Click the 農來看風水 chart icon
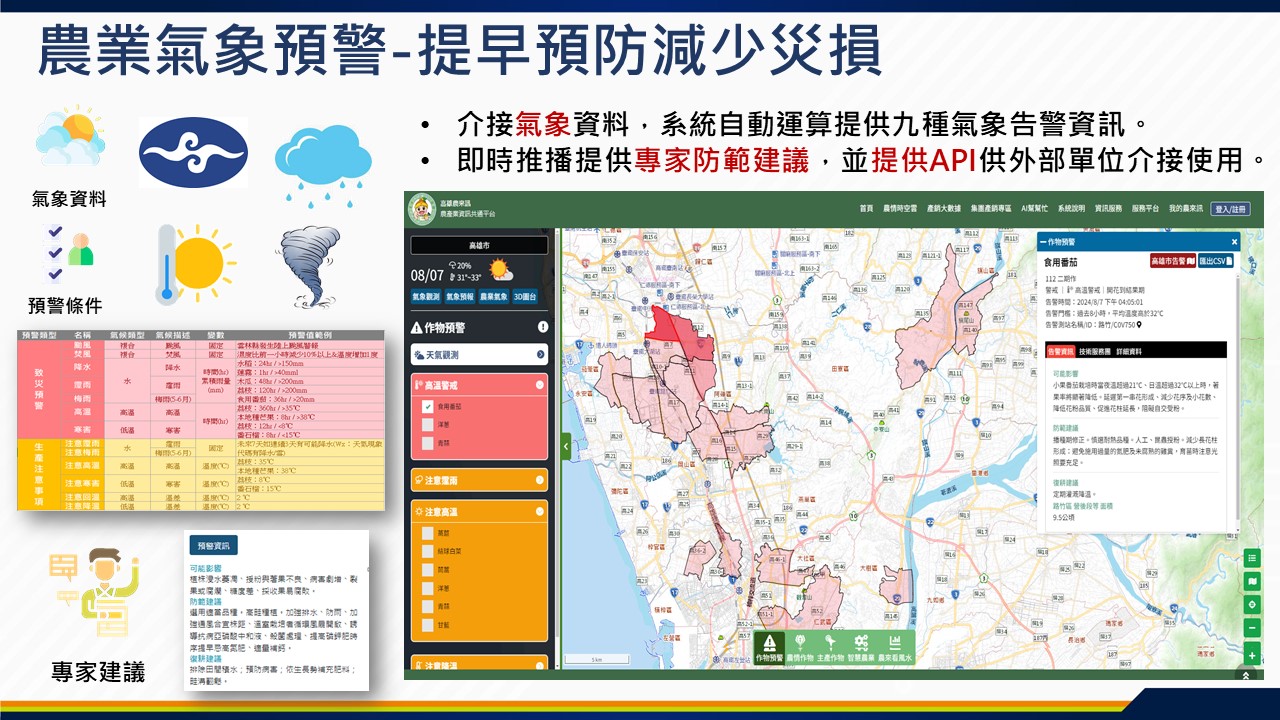Image resolution: width=1280 pixels, height=720 pixels. (896, 646)
